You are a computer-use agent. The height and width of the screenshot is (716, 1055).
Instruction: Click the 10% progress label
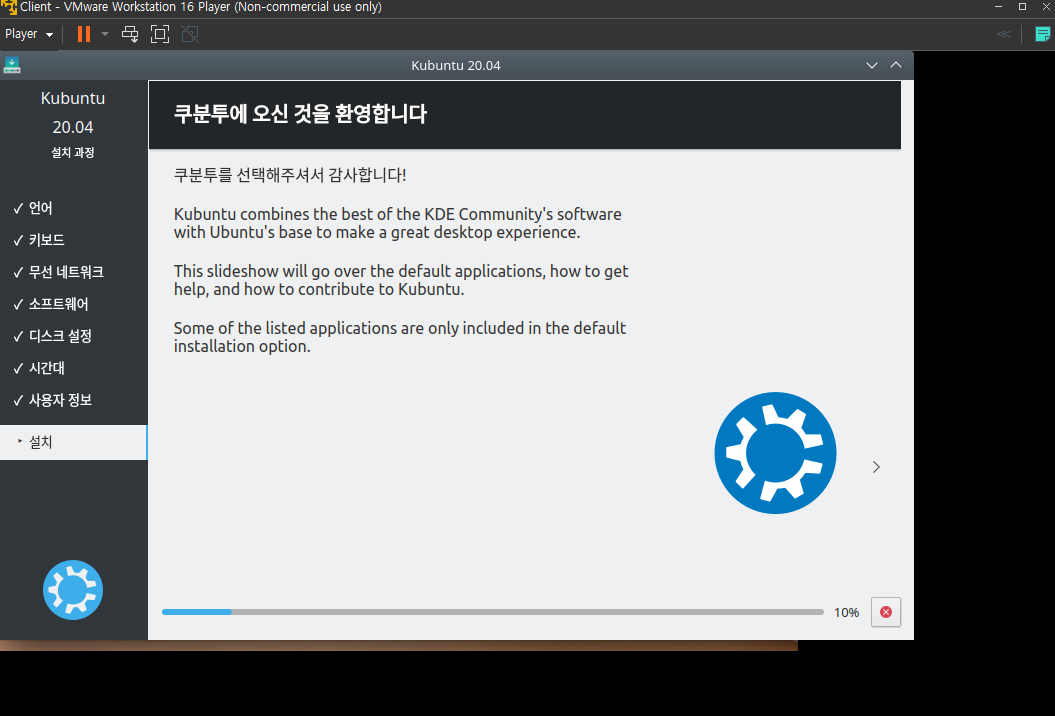pos(846,612)
